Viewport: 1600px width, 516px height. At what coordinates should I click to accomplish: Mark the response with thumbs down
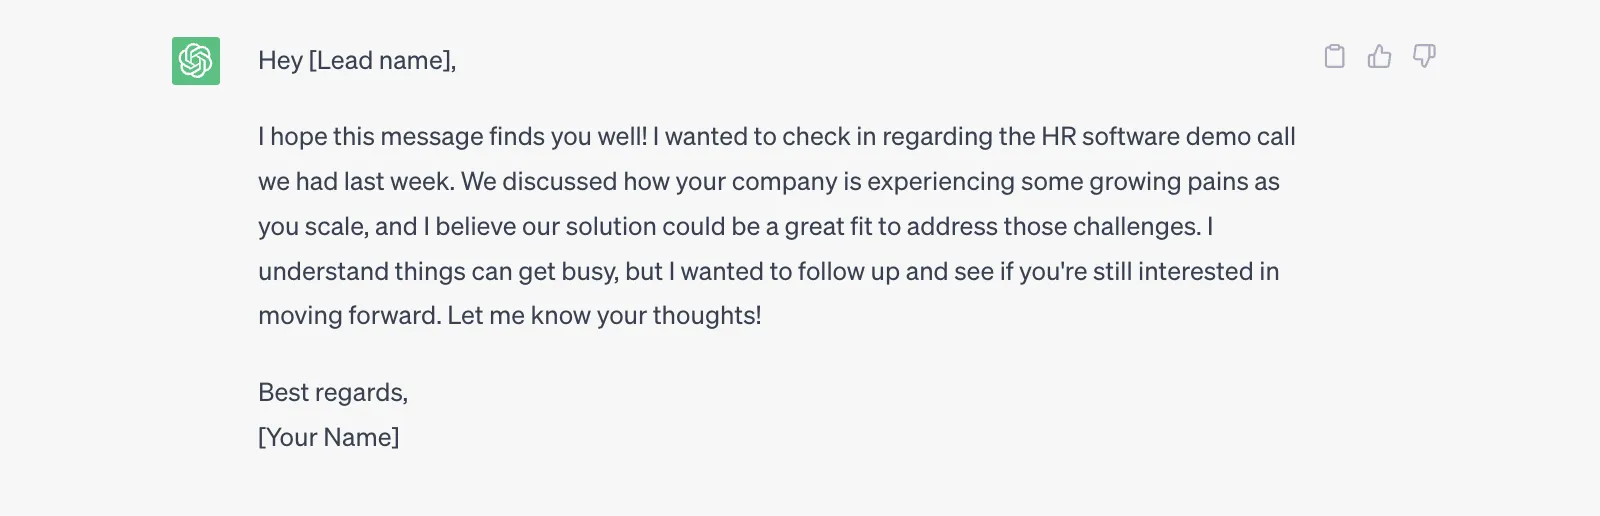click(1424, 56)
